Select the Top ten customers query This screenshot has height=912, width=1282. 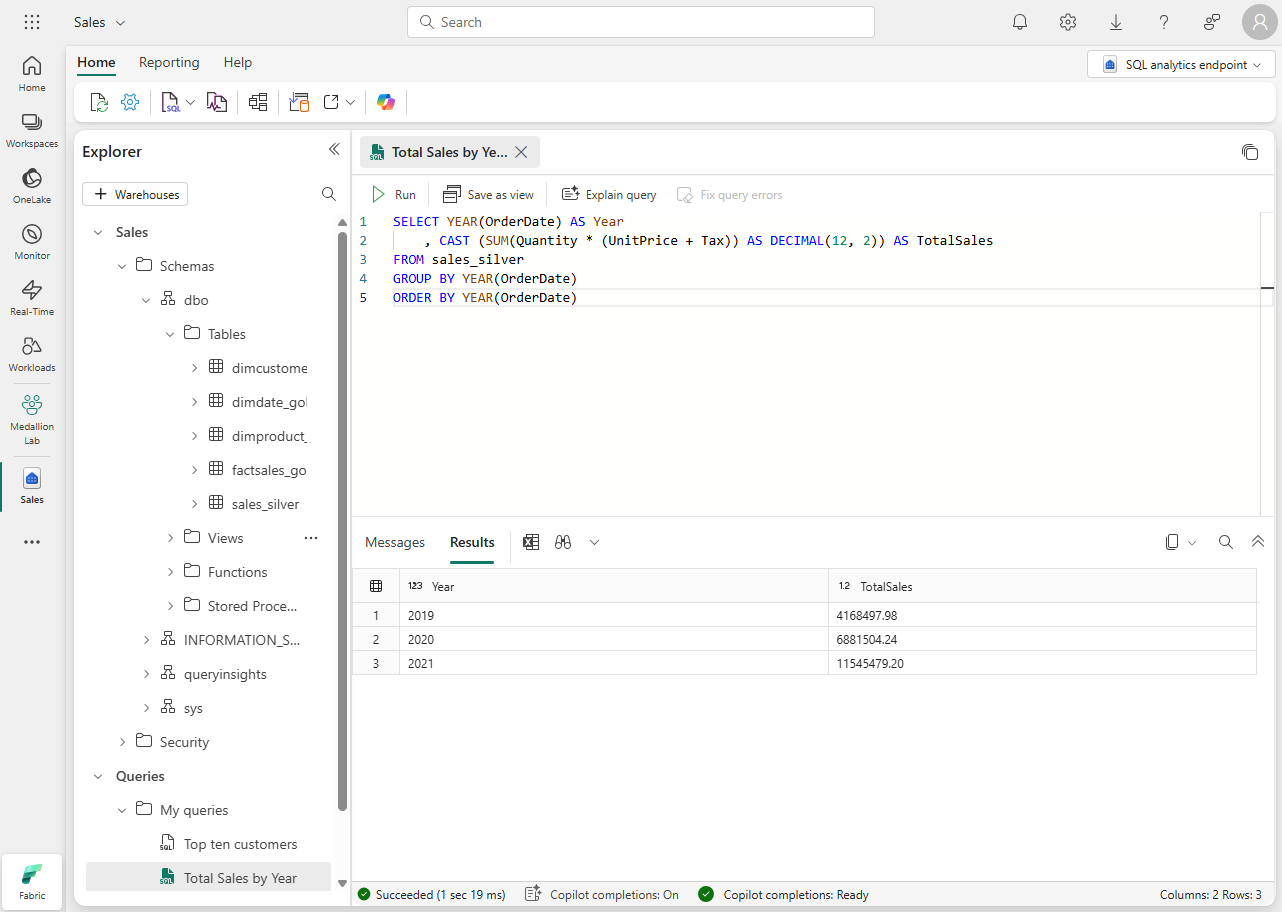click(x=239, y=843)
